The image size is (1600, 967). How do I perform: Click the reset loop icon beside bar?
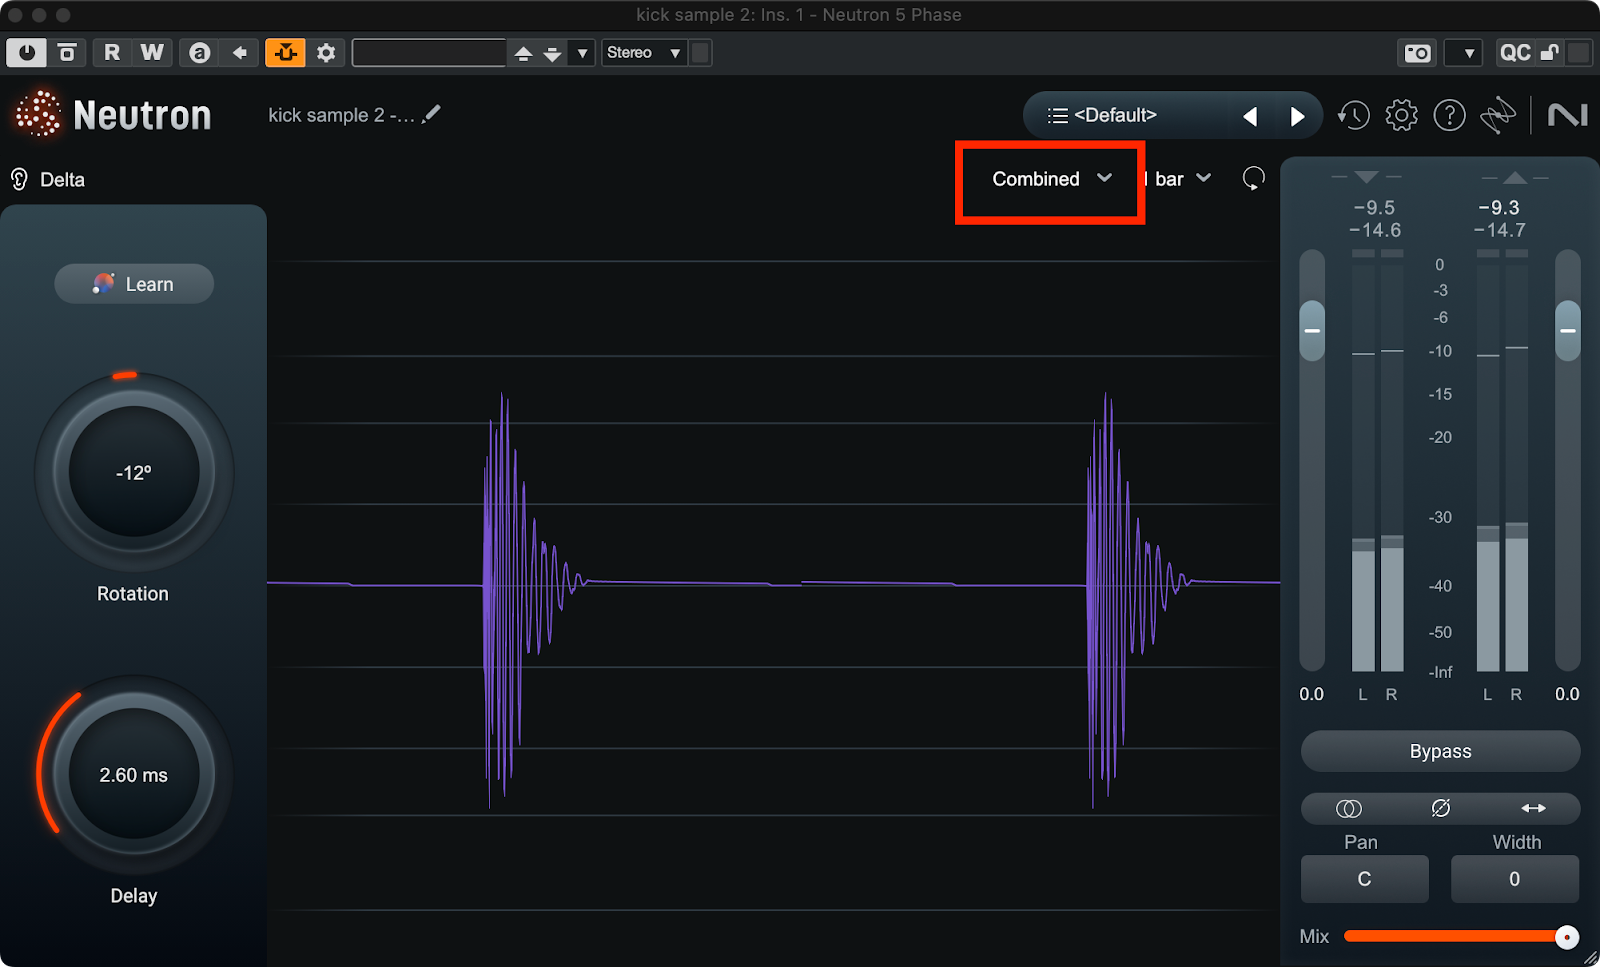[x=1253, y=179]
